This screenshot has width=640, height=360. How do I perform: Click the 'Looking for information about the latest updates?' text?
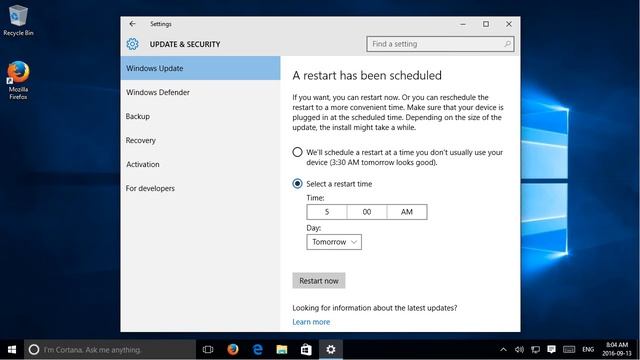[x=375, y=308]
